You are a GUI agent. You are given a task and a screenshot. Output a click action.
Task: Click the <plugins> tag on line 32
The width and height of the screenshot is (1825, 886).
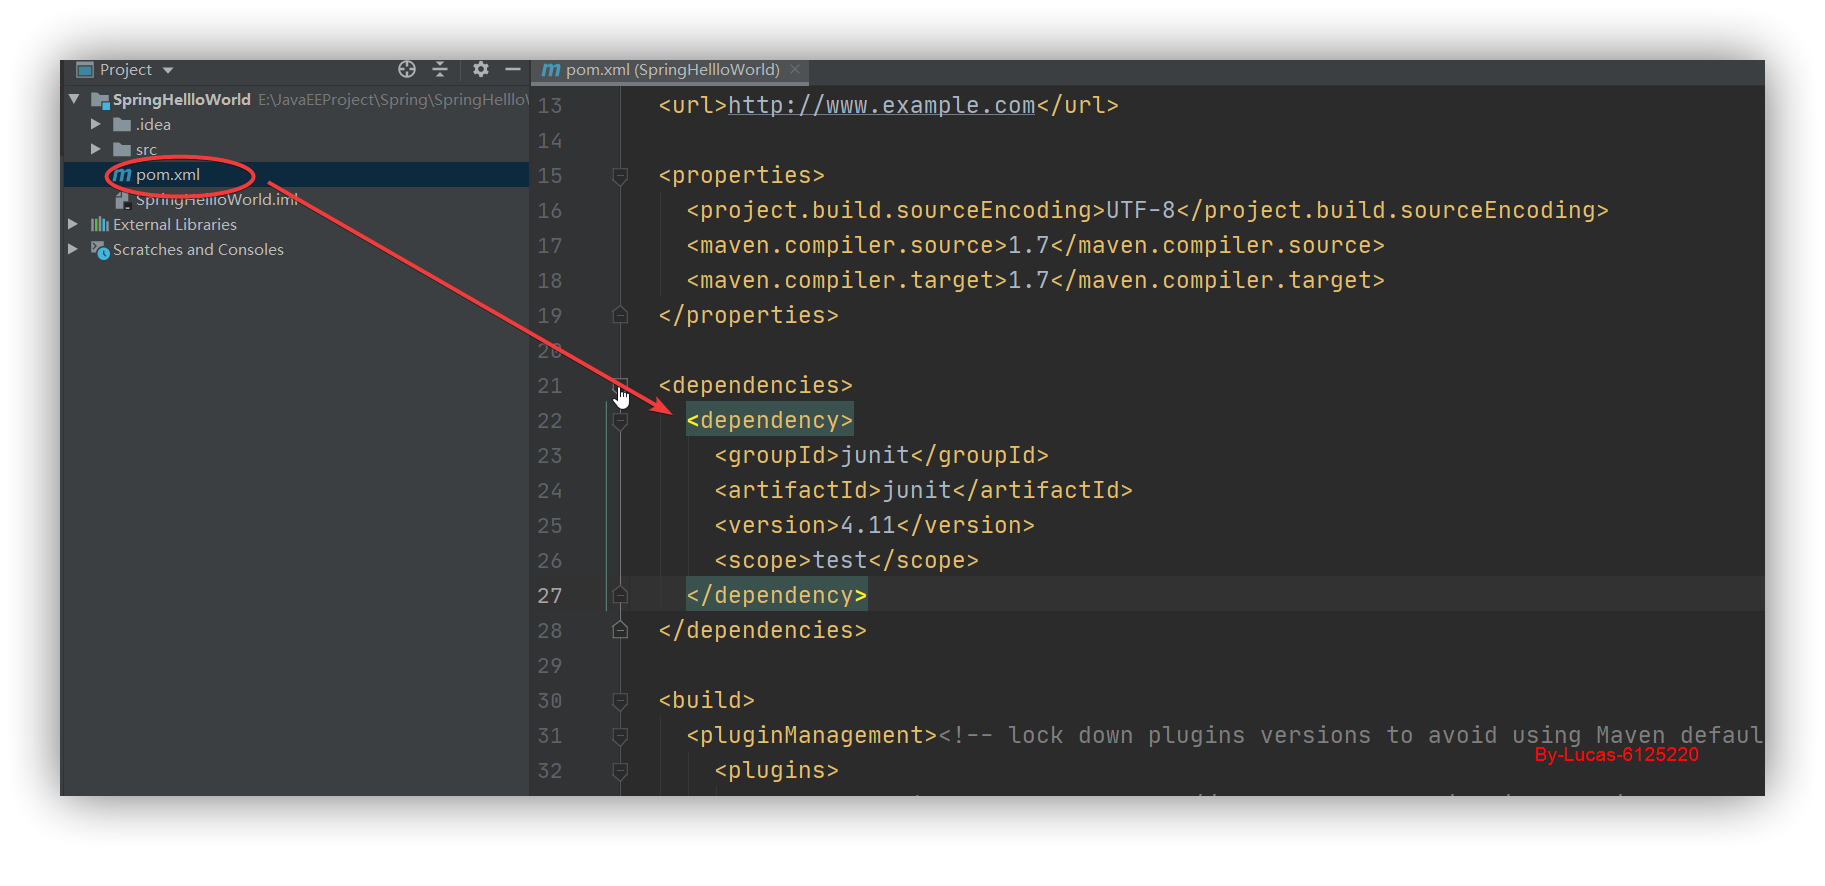pyautogui.click(x=776, y=771)
